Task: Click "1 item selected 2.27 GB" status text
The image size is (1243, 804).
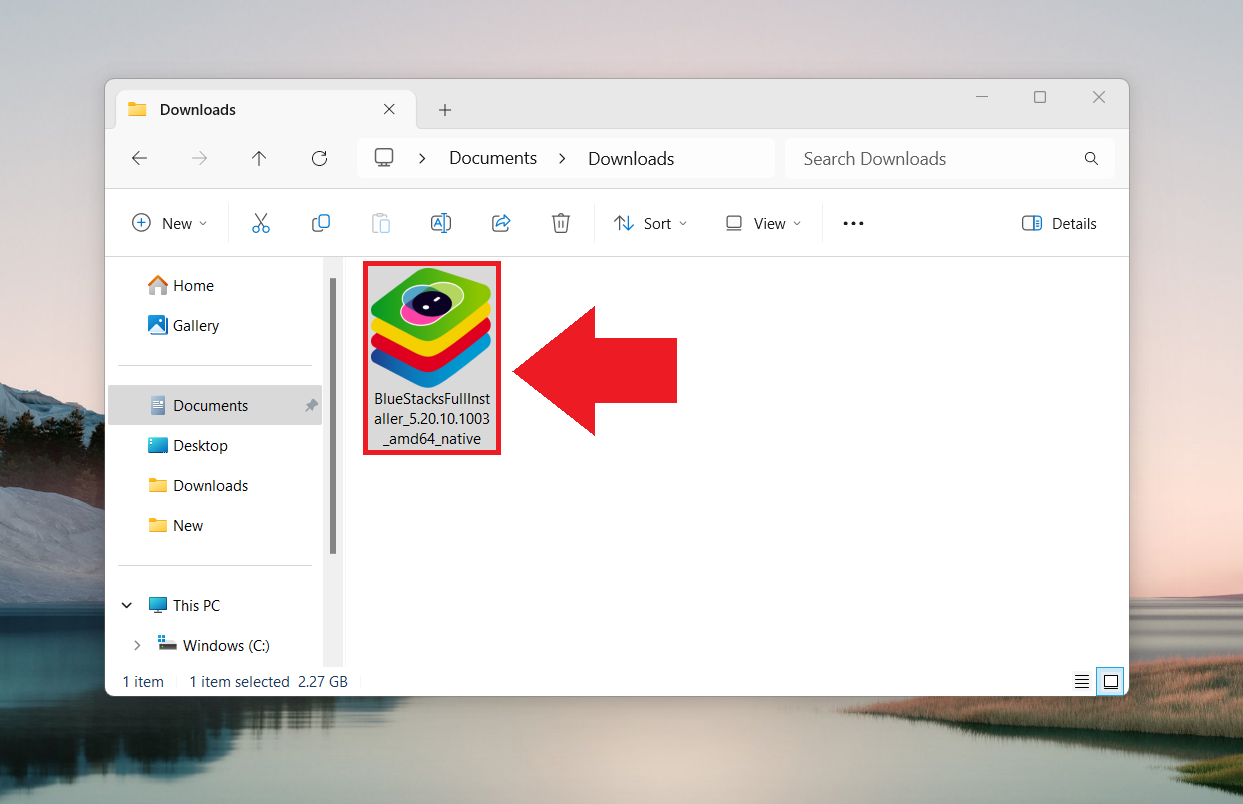Action: coord(269,682)
